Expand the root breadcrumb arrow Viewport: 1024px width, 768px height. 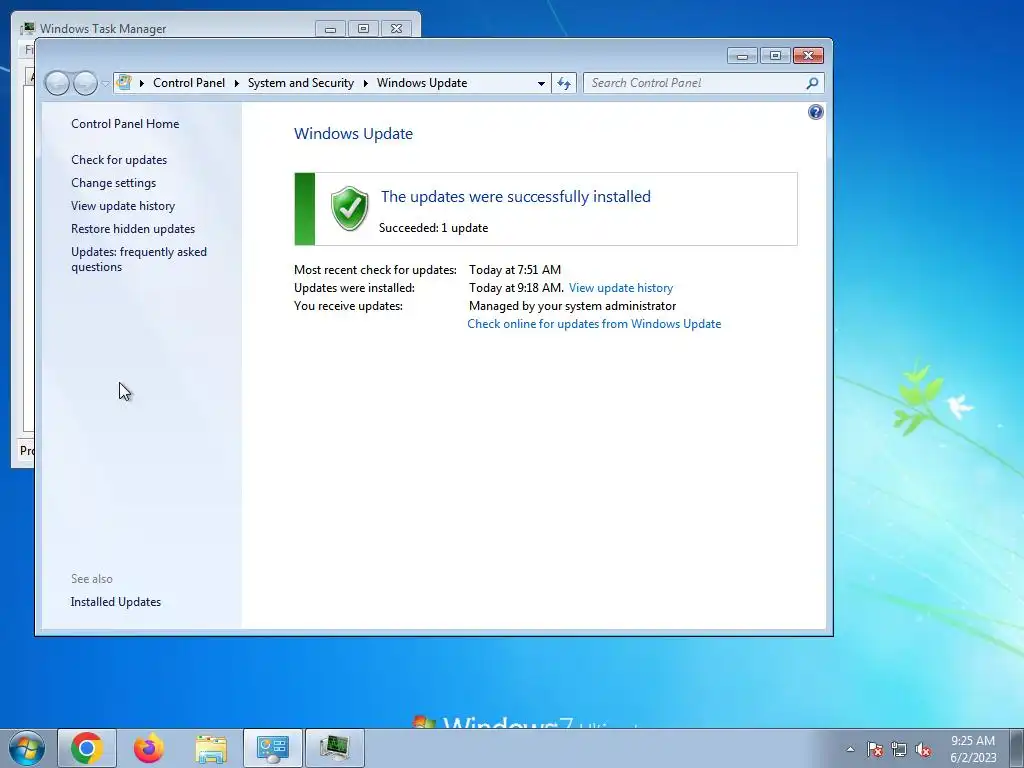coord(142,84)
